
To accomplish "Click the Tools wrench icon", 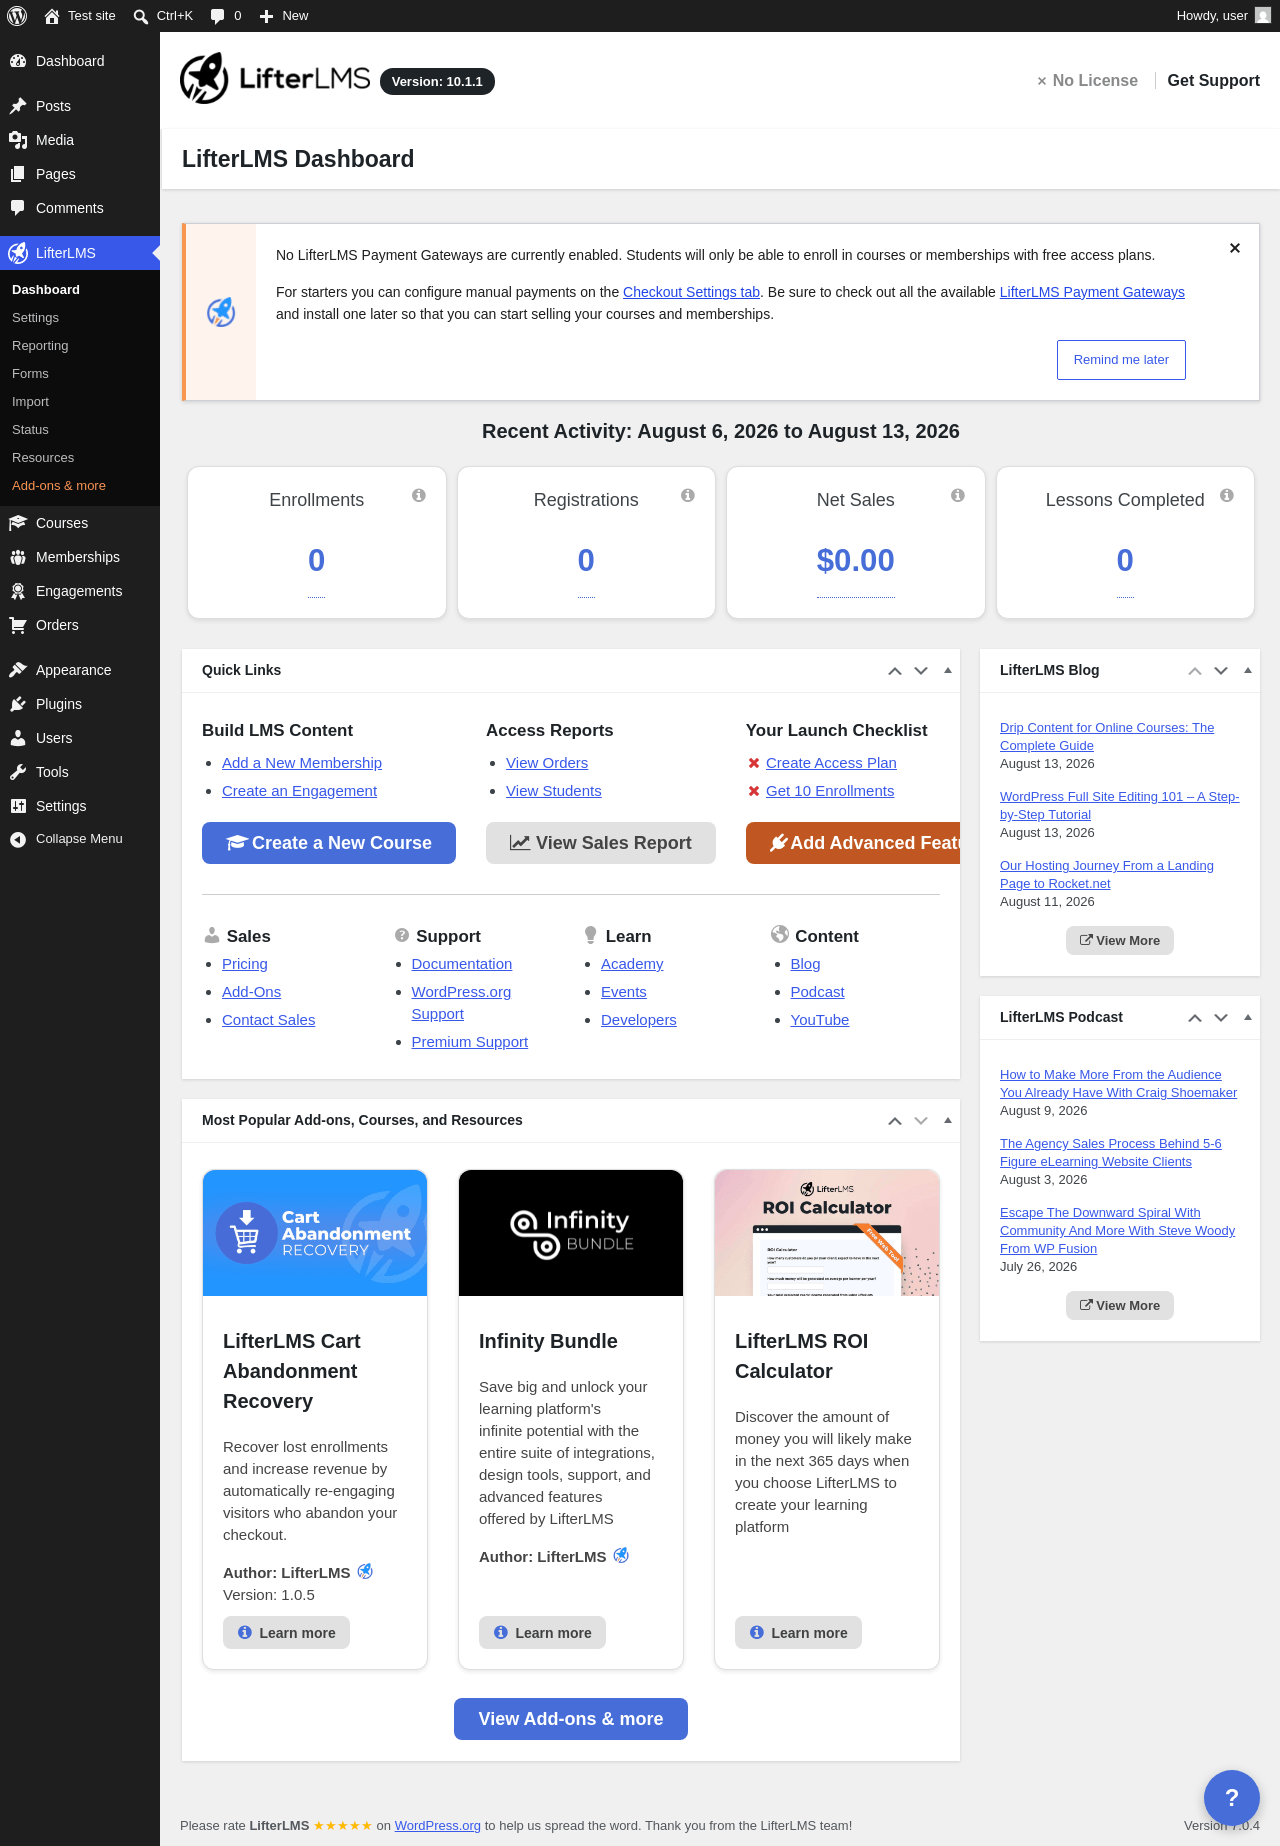I will coord(18,772).
